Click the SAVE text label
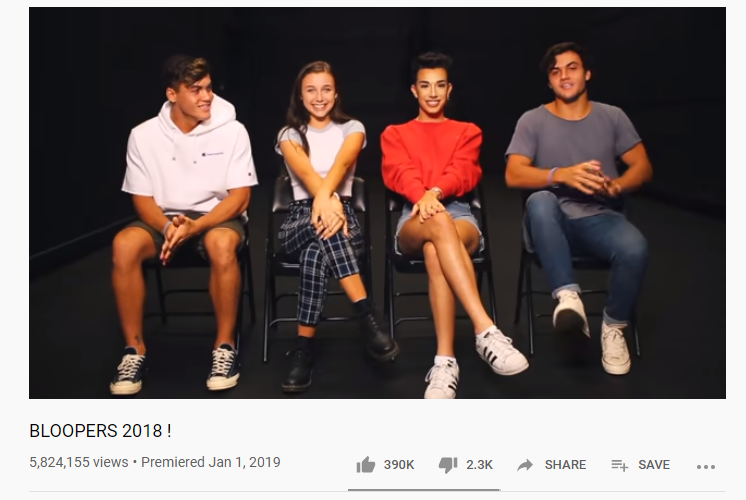The image size is (746, 500). tap(654, 465)
